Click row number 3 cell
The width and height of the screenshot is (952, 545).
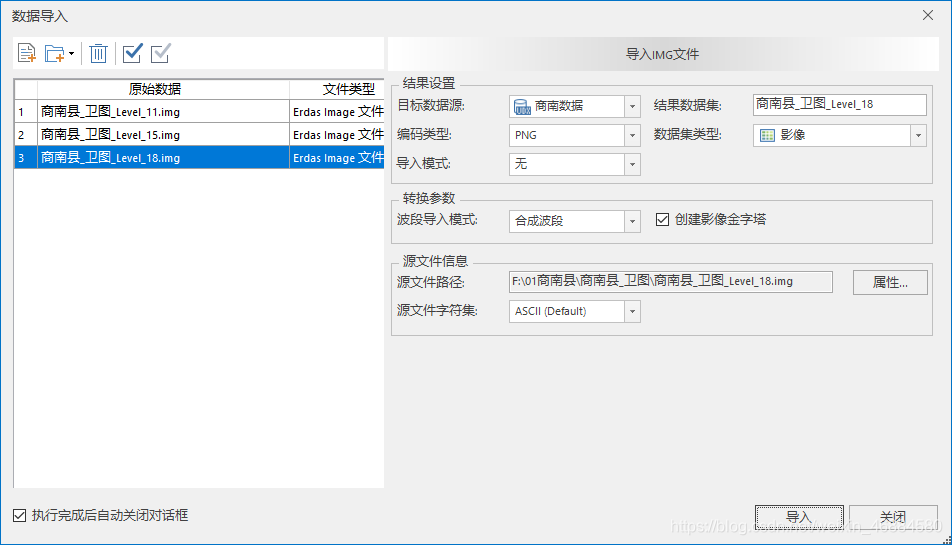[26, 158]
